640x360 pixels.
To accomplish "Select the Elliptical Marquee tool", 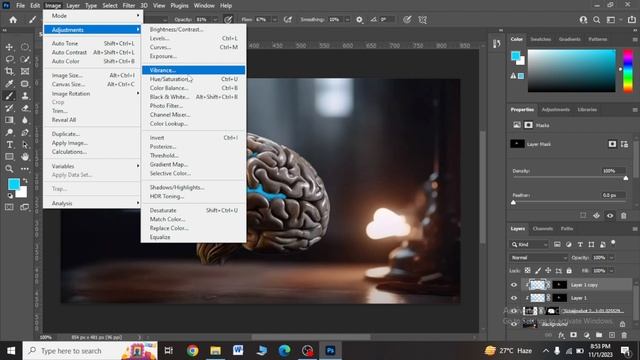I will pos(25,47).
